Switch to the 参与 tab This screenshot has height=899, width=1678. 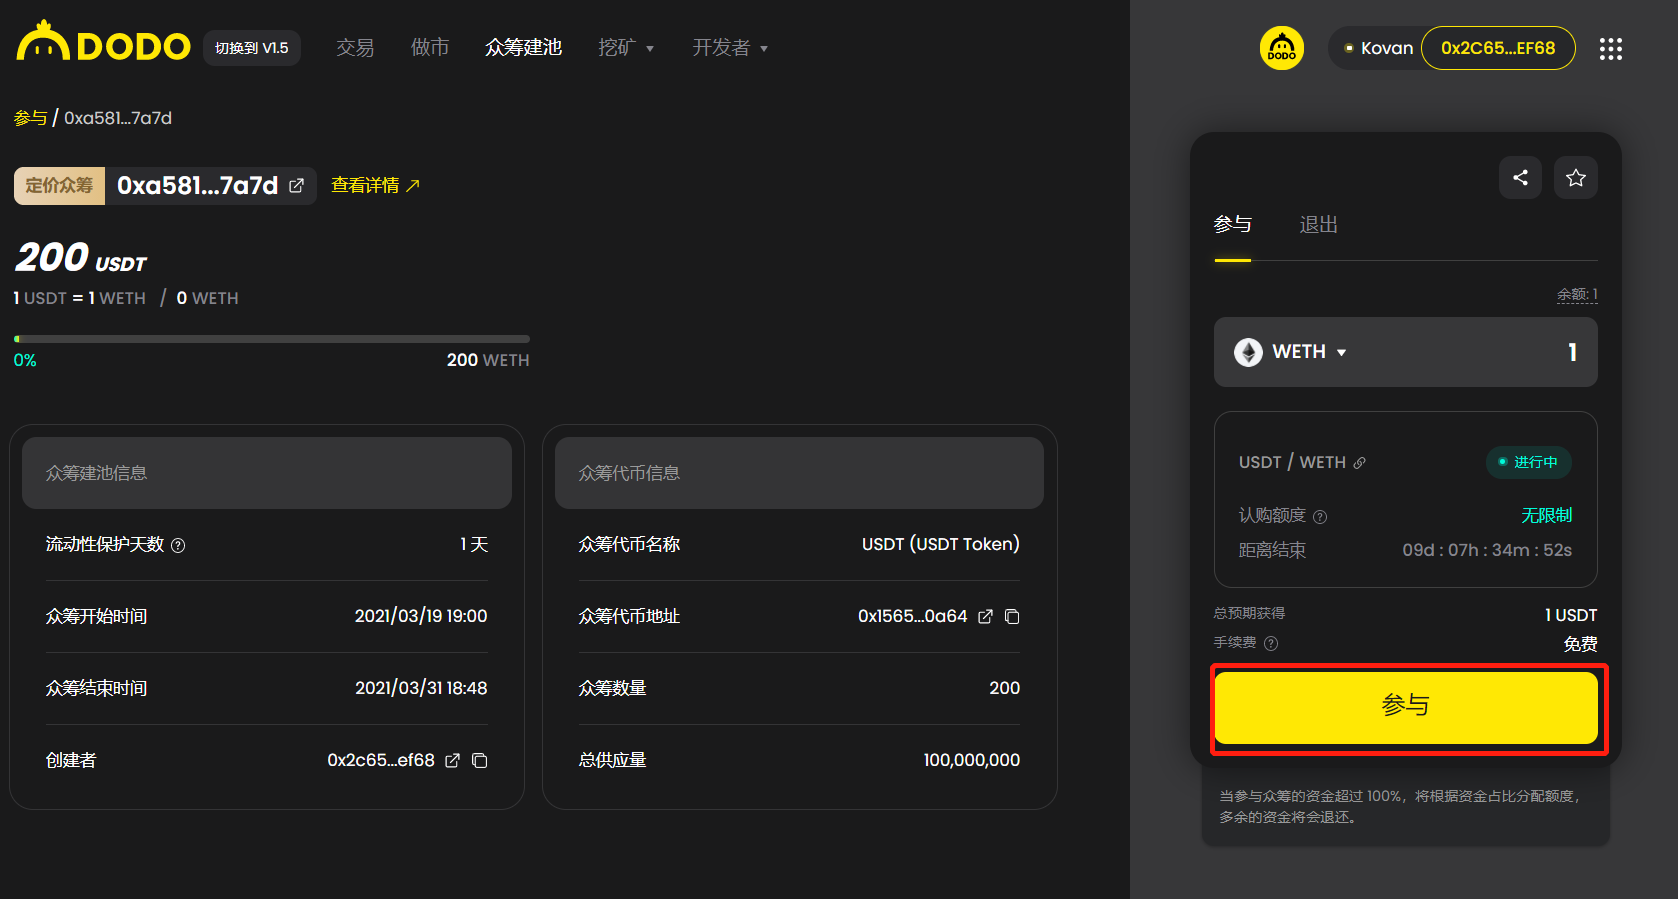(1233, 225)
